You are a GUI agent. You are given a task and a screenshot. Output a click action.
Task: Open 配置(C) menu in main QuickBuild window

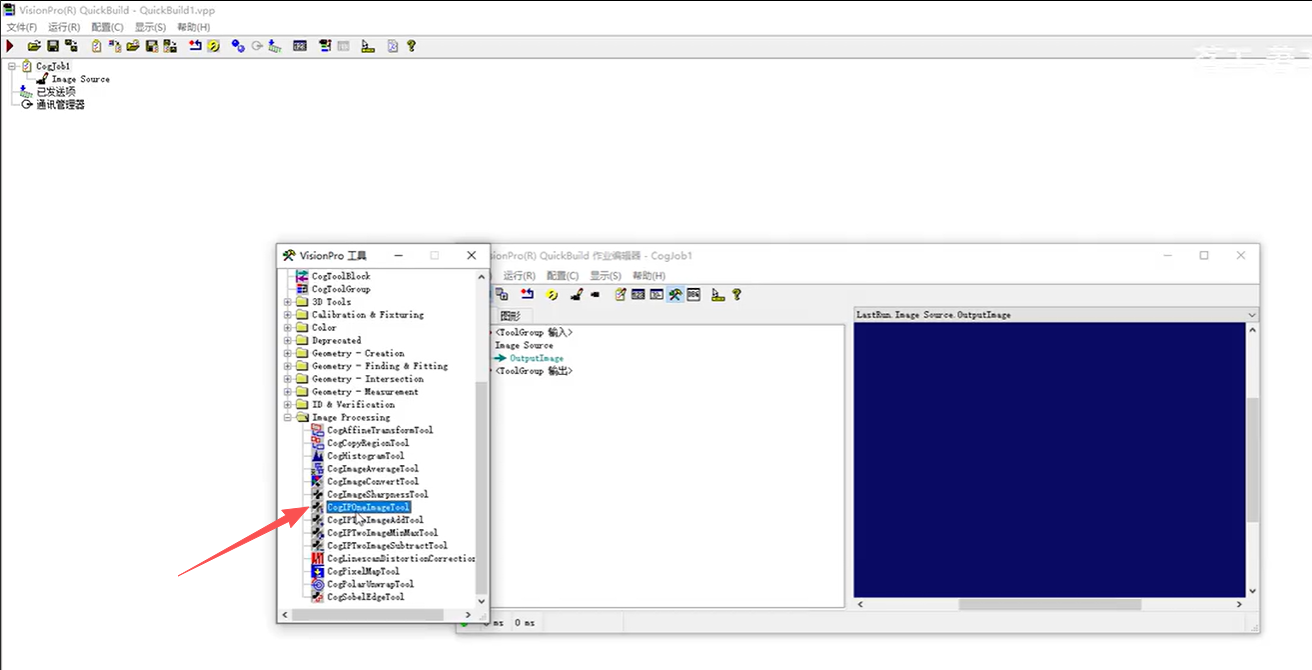pos(107,27)
